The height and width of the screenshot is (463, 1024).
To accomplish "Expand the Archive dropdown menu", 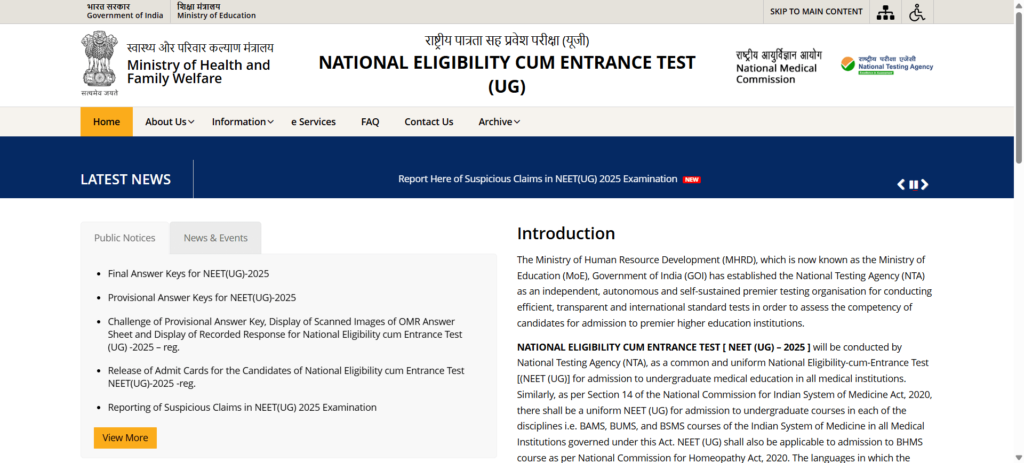I will 499,121.
